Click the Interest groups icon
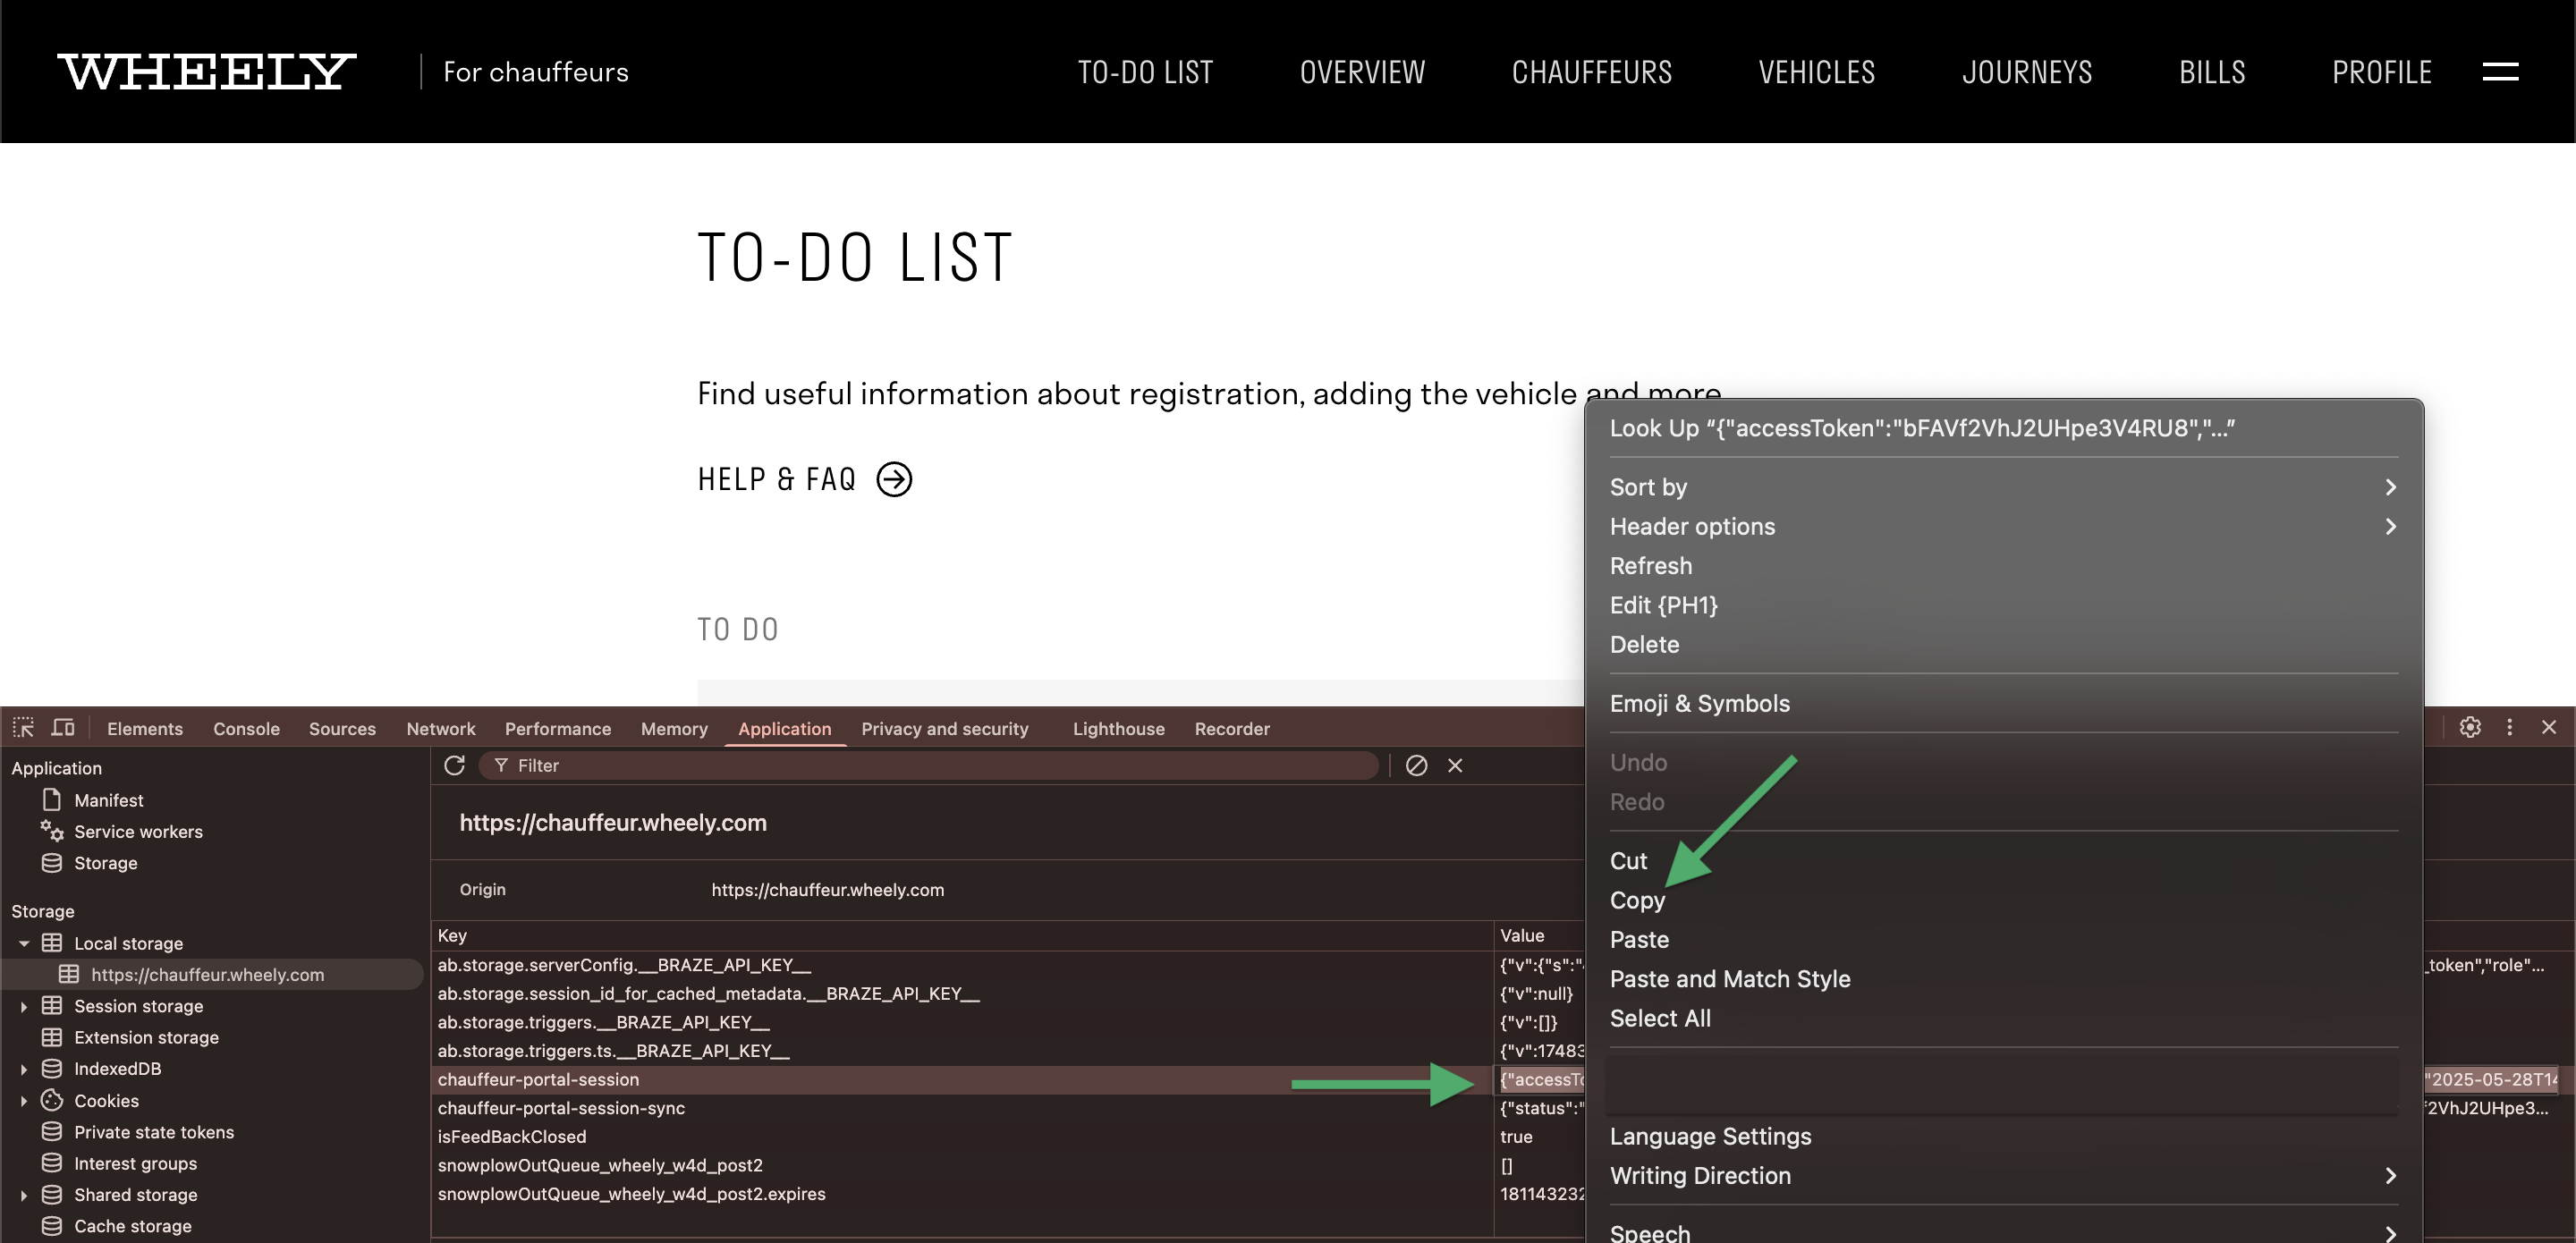This screenshot has height=1243, width=2576. pos(52,1163)
